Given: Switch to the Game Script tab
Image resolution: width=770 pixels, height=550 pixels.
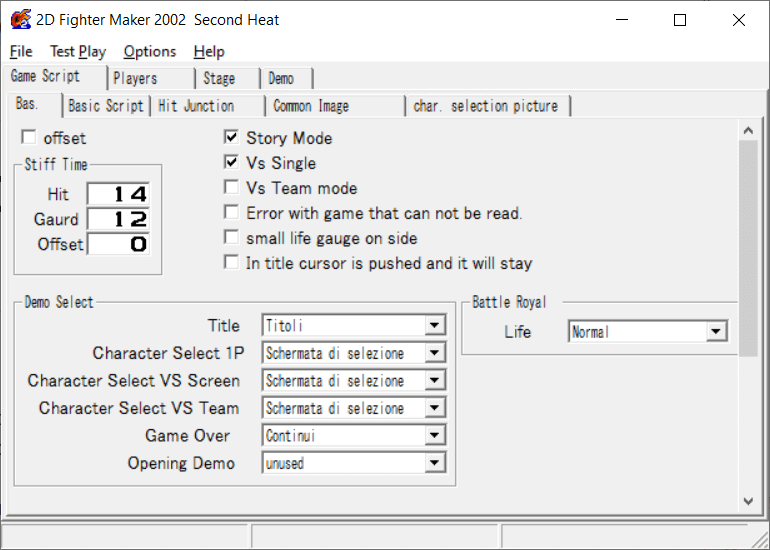Looking at the screenshot, I should (54, 76).
